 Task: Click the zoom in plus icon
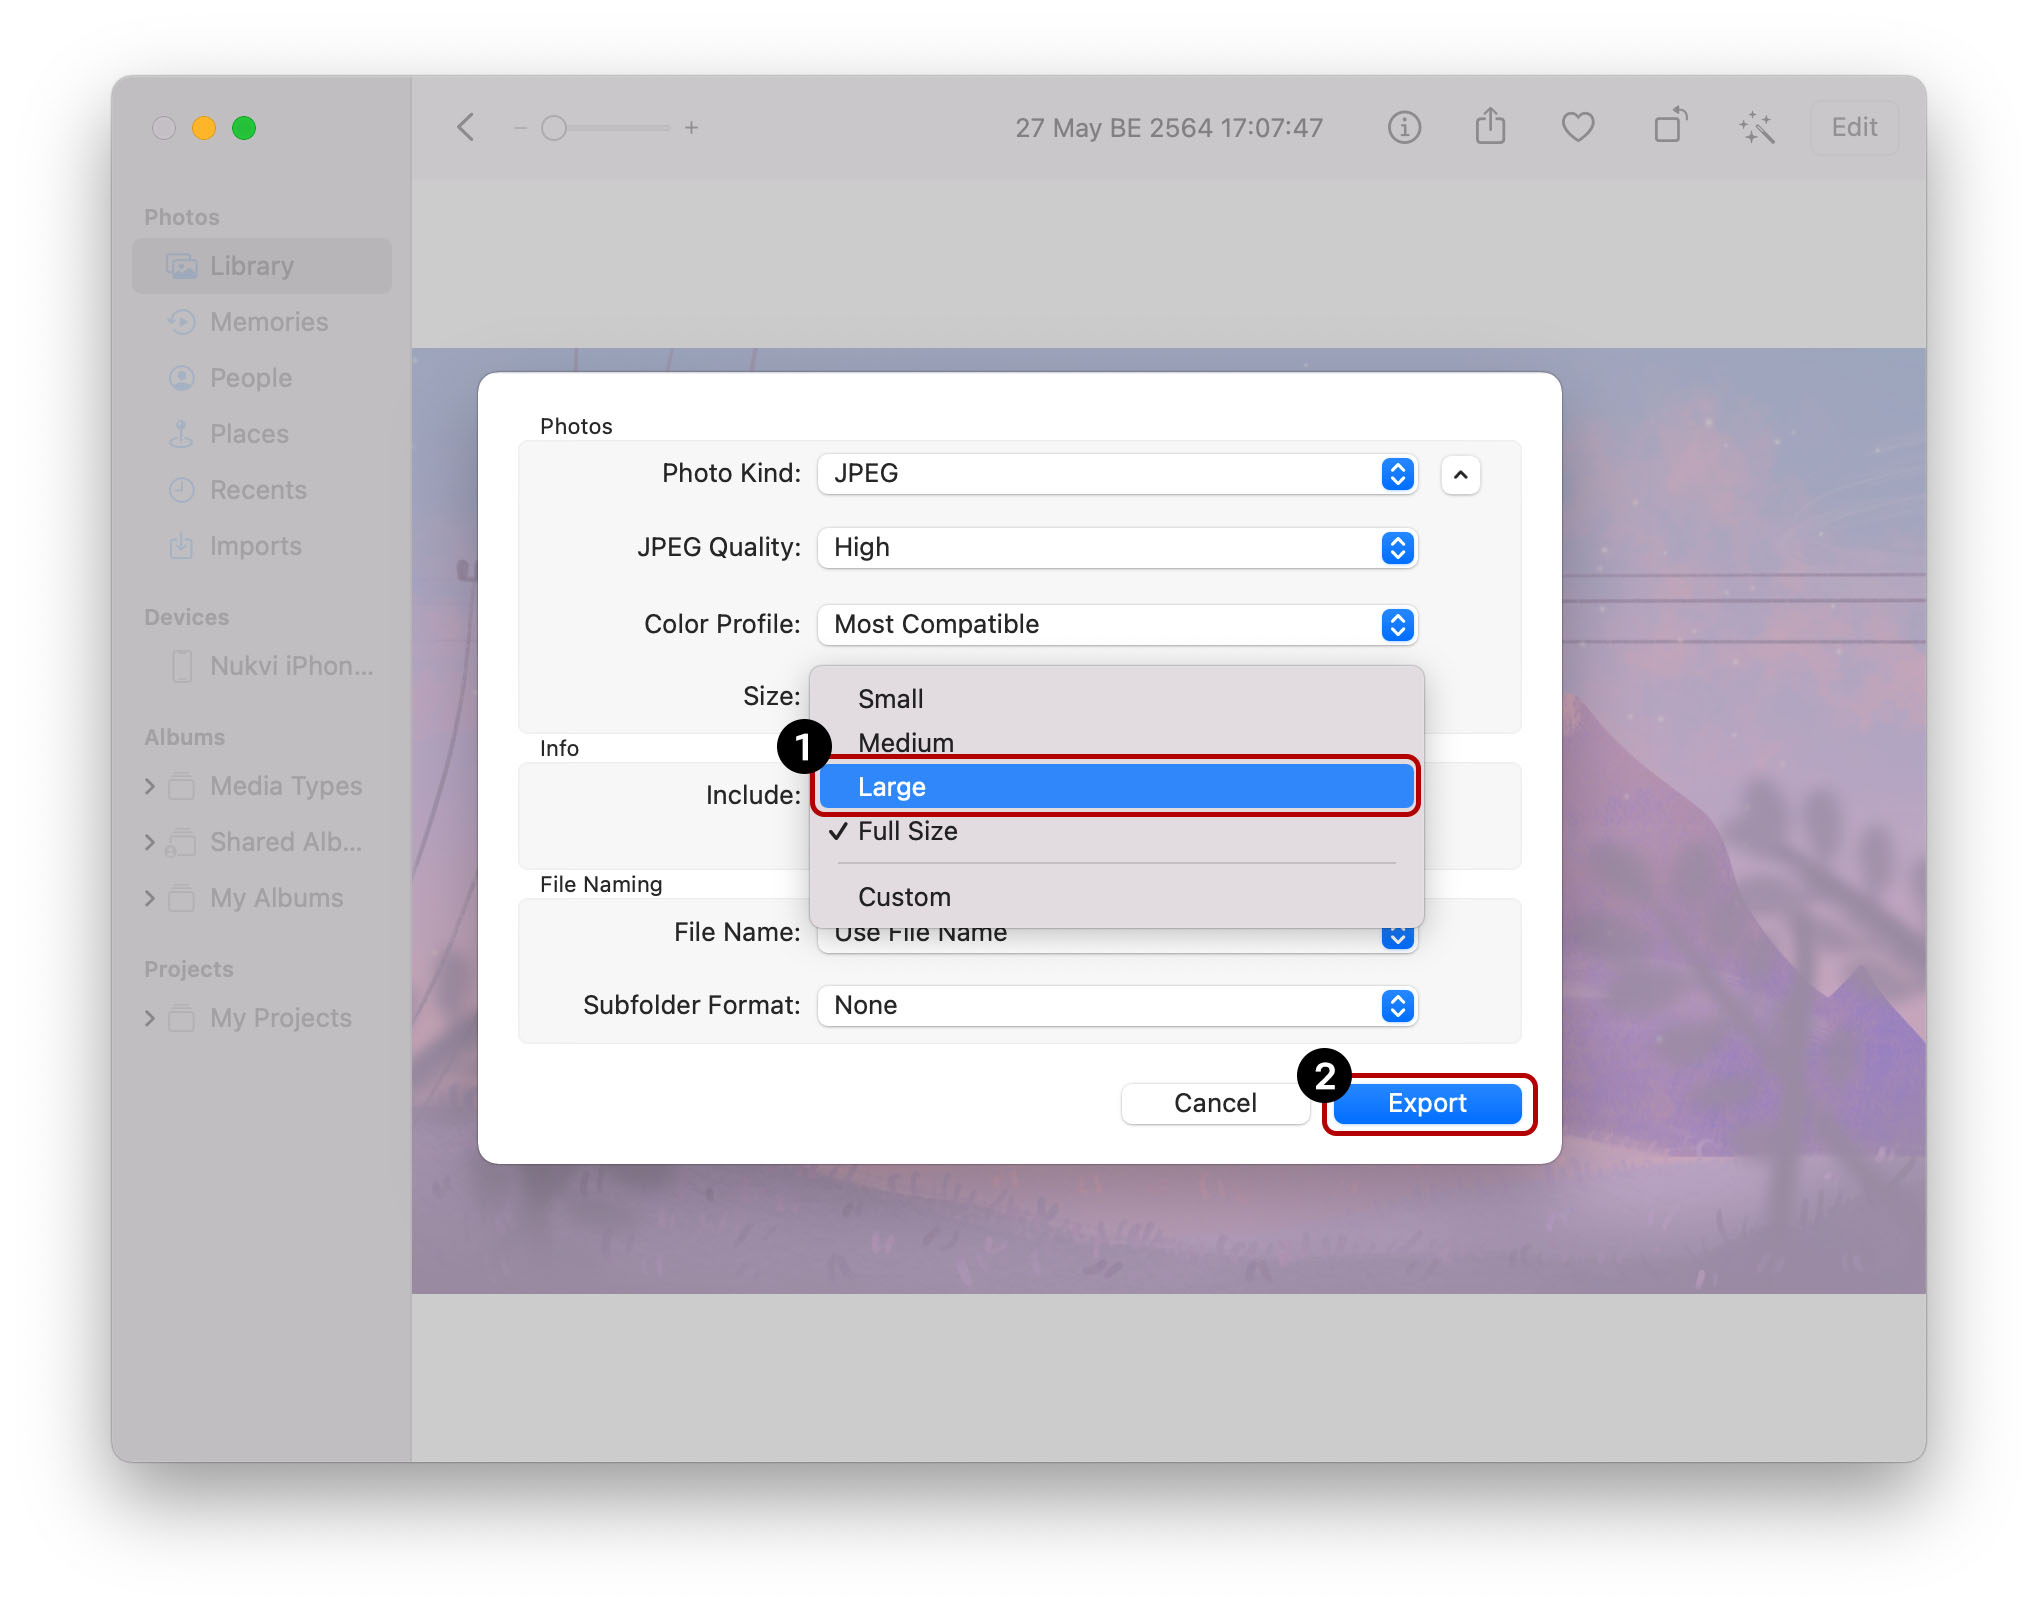pos(691,128)
